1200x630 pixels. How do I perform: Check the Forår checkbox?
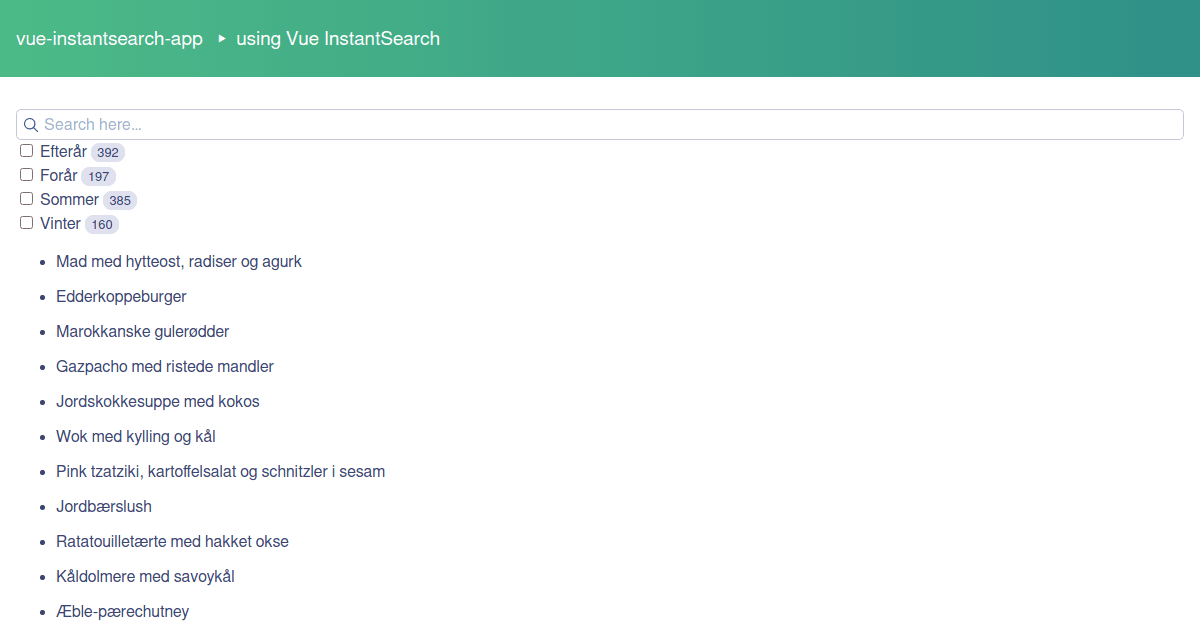click(x=26, y=174)
